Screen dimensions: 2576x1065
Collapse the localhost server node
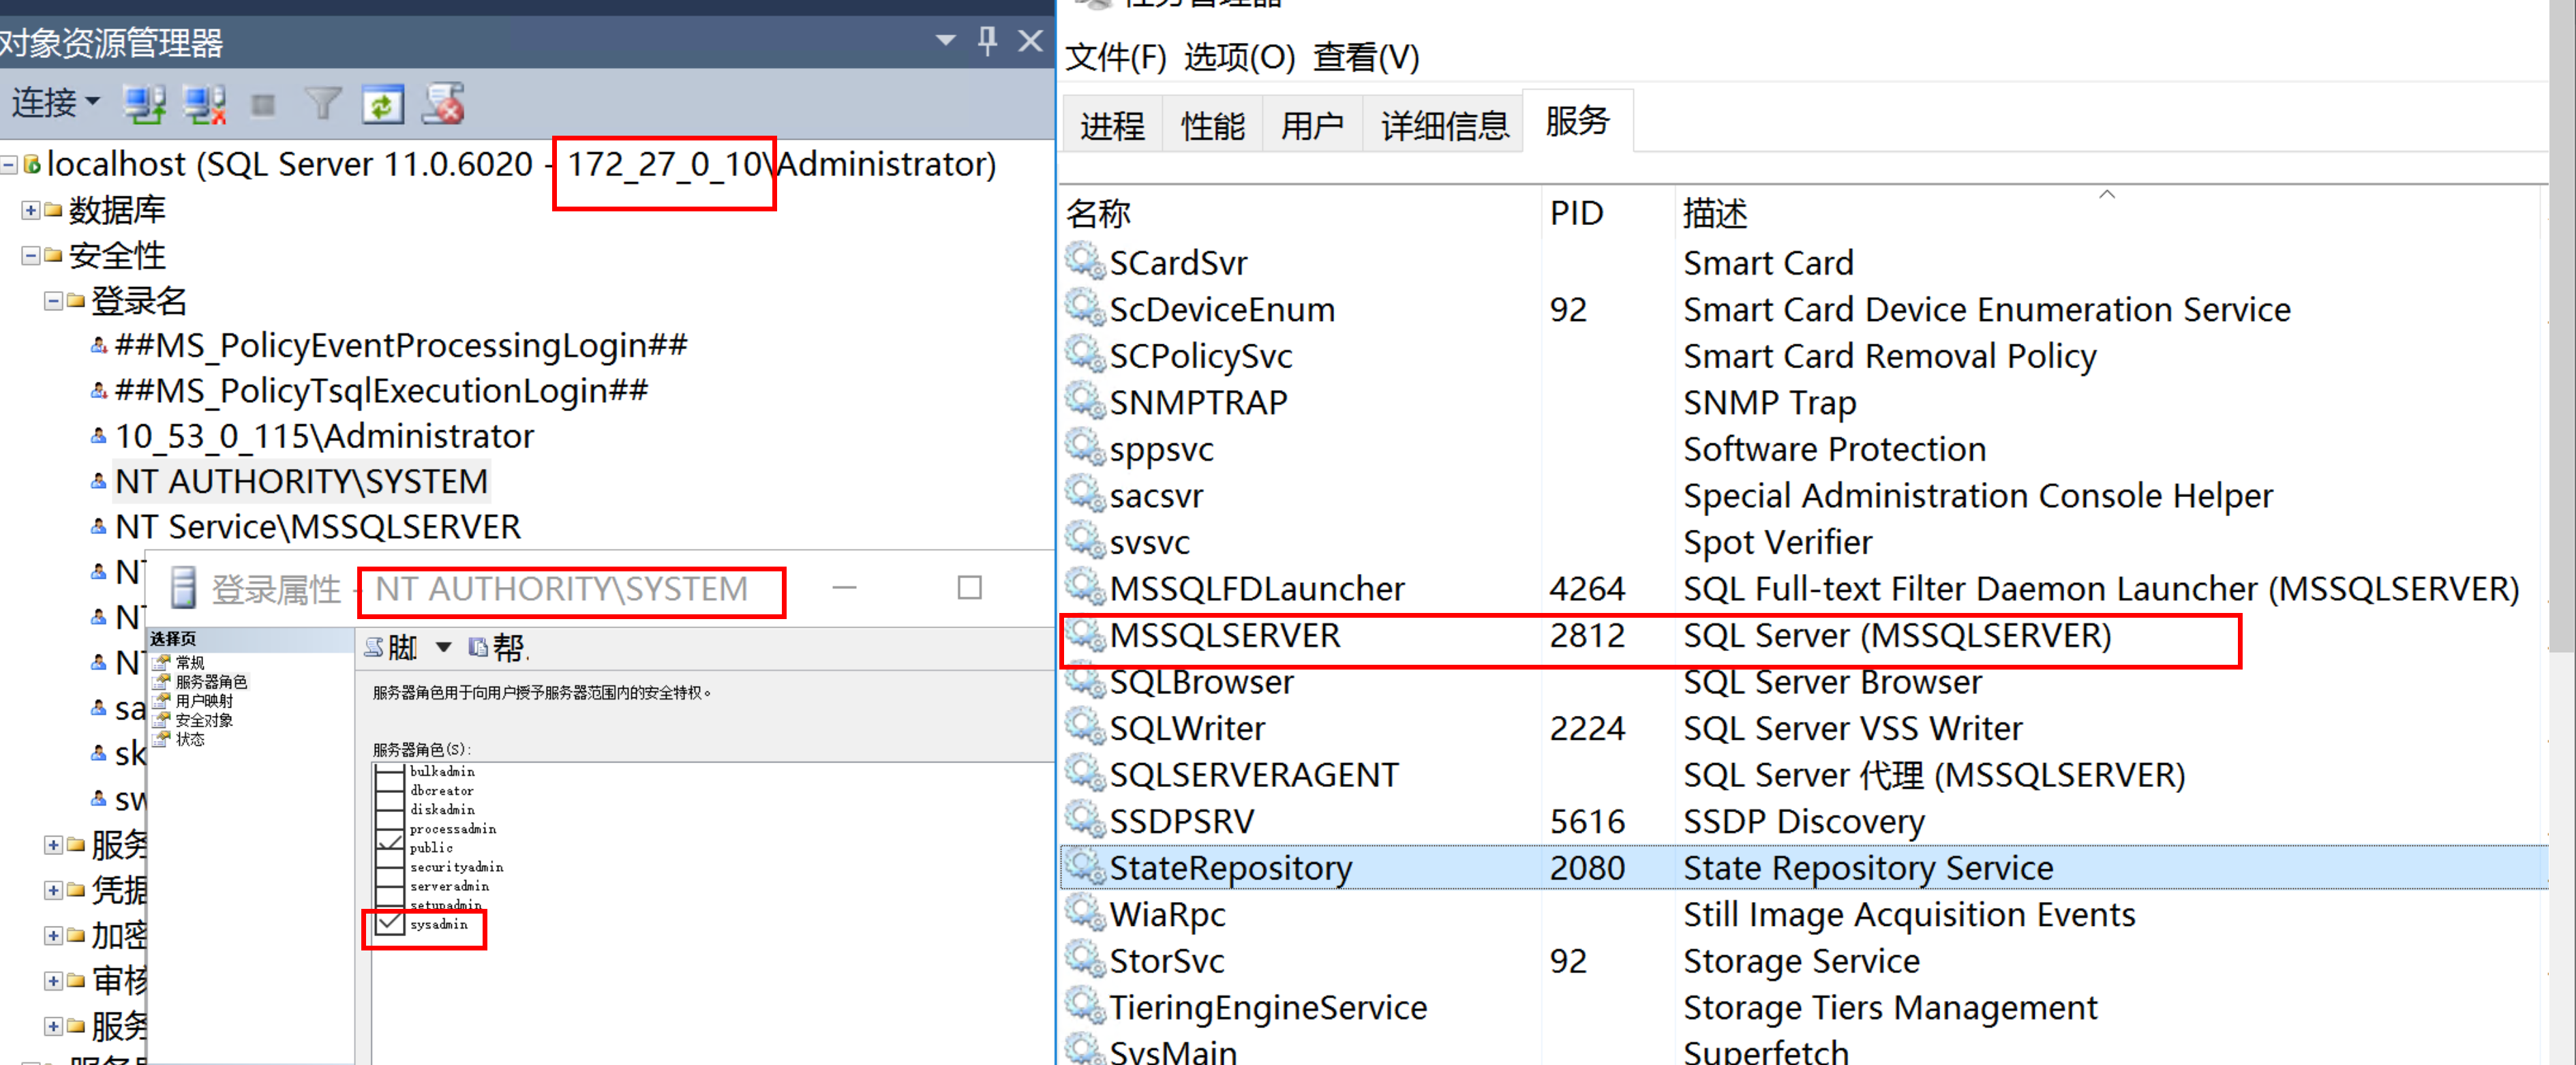[x=9, y=164]
